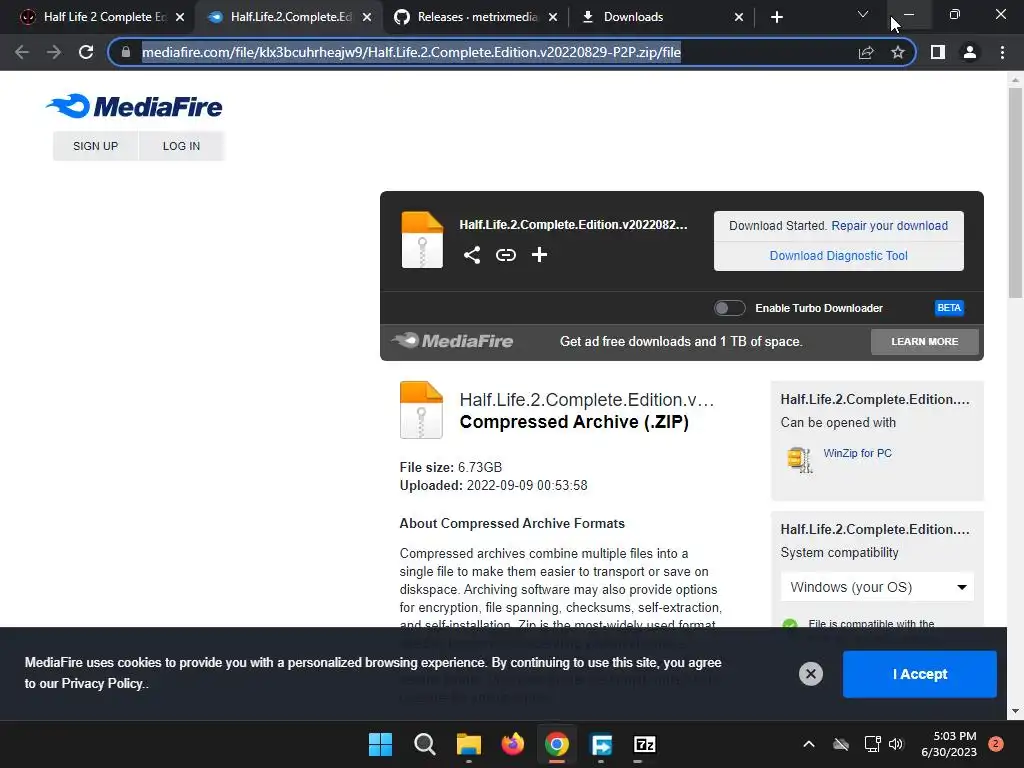Click 'About Compressed Archive Formats' heading
1024x768 pixels.
point(512,523)
